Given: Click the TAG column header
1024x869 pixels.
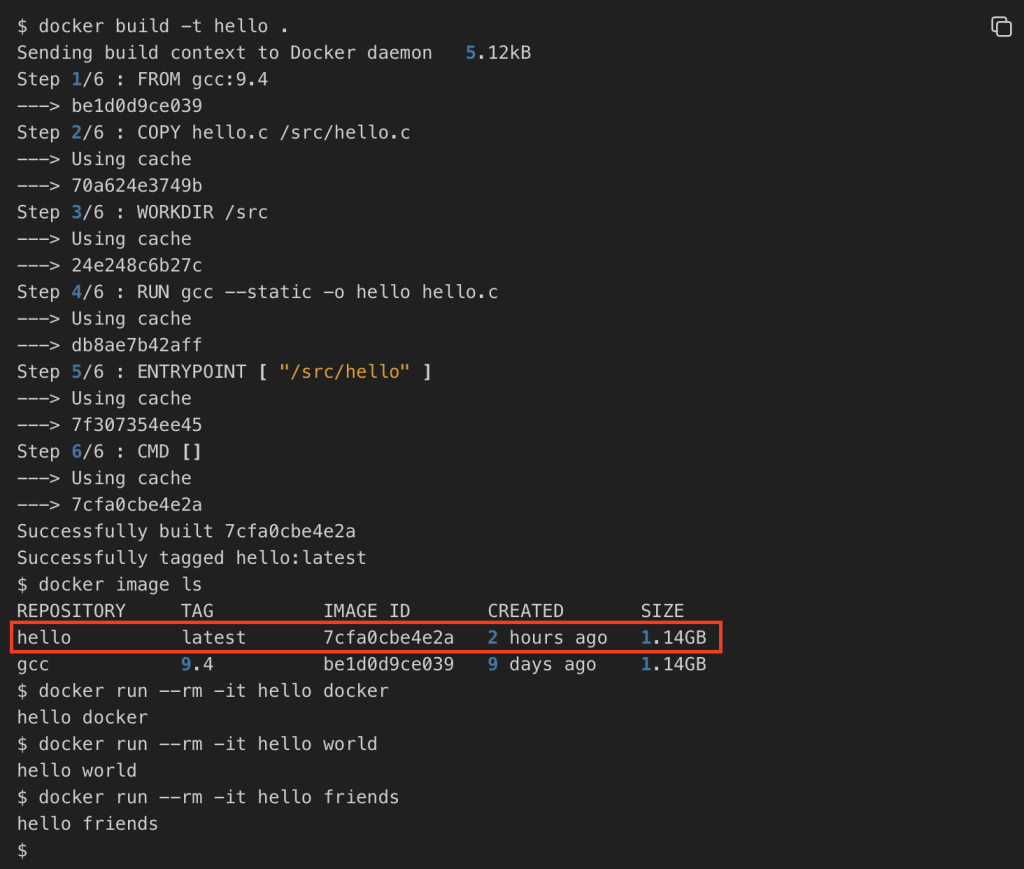Looking at the screenshot, I should (x=197, y=611).
